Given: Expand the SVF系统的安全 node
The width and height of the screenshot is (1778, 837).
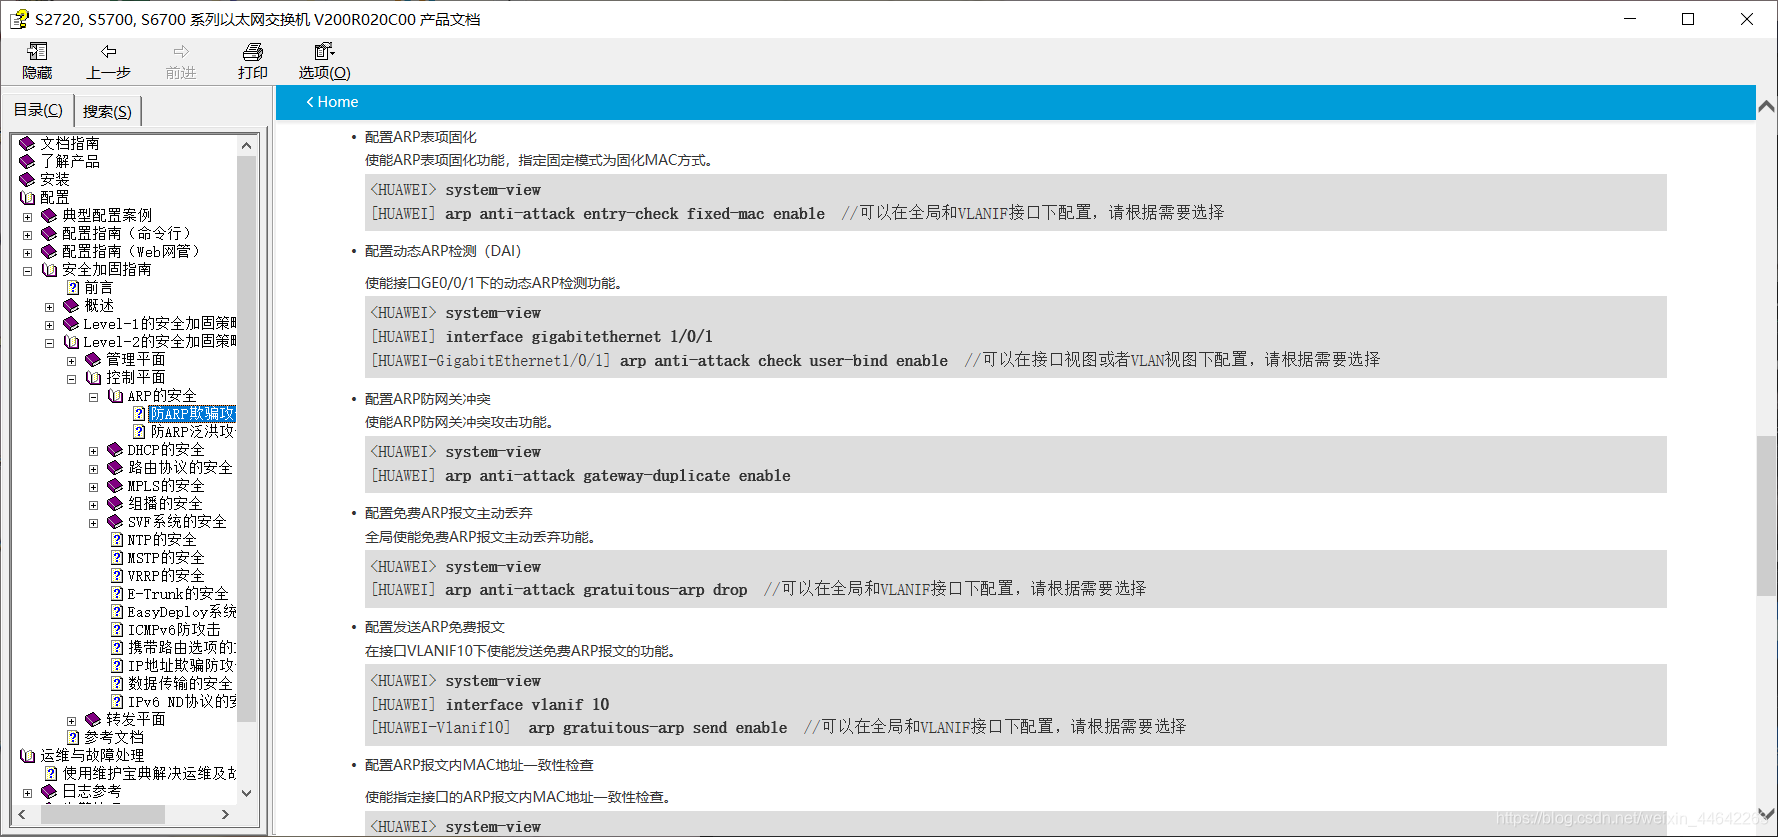Looking at the screenshot, I should click(93, 523).
